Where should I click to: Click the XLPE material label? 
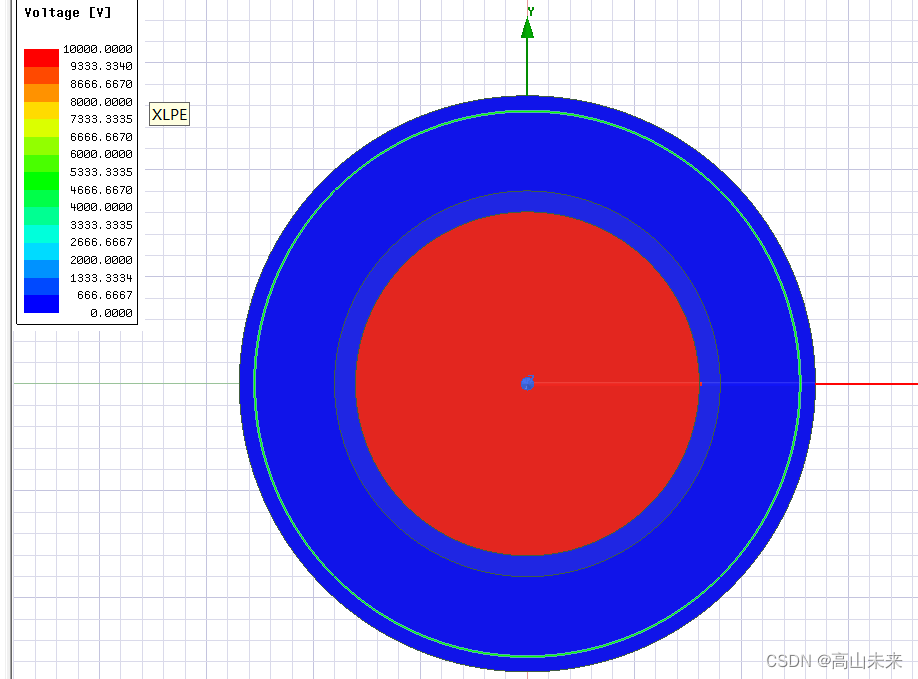point(168,114)
